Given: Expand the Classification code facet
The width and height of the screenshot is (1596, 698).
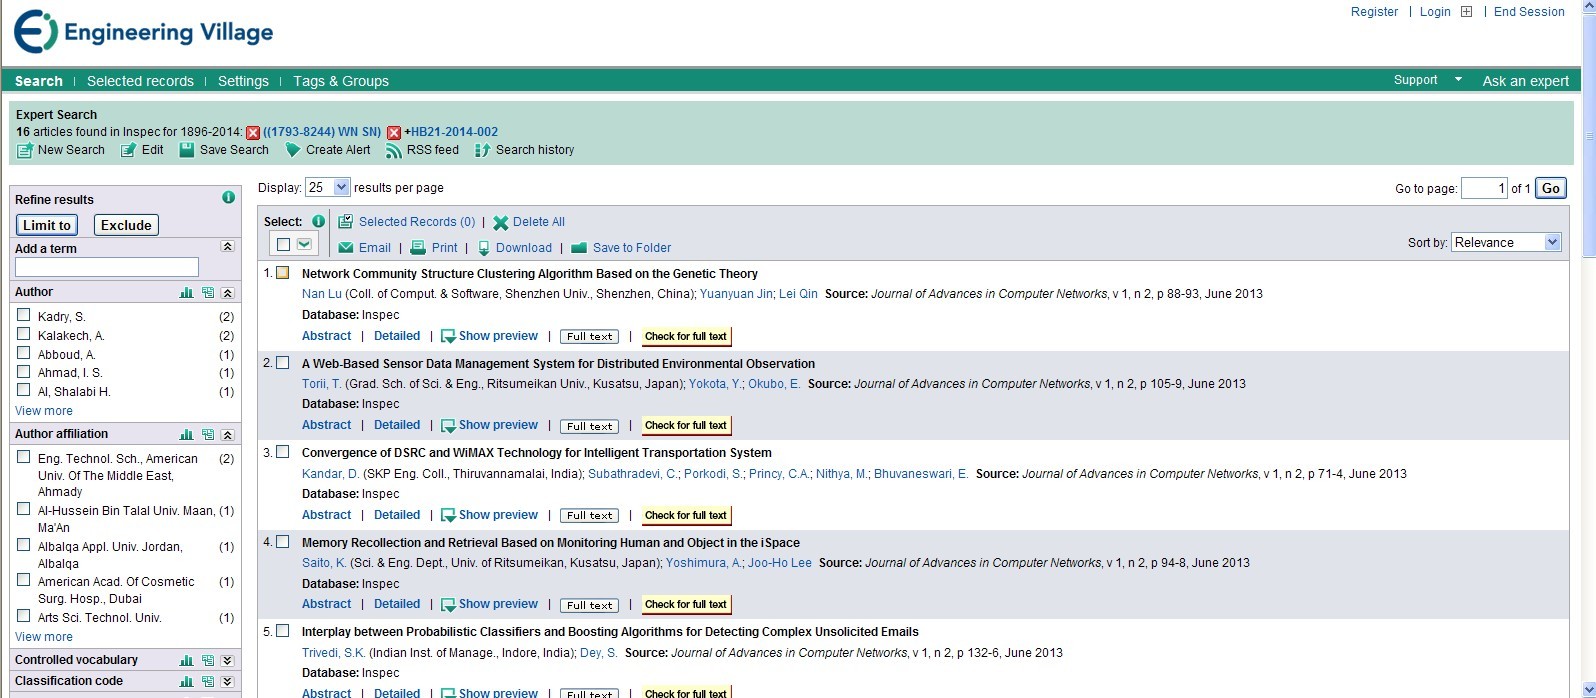Looking at the screenshot, I should tap(227, 682).
